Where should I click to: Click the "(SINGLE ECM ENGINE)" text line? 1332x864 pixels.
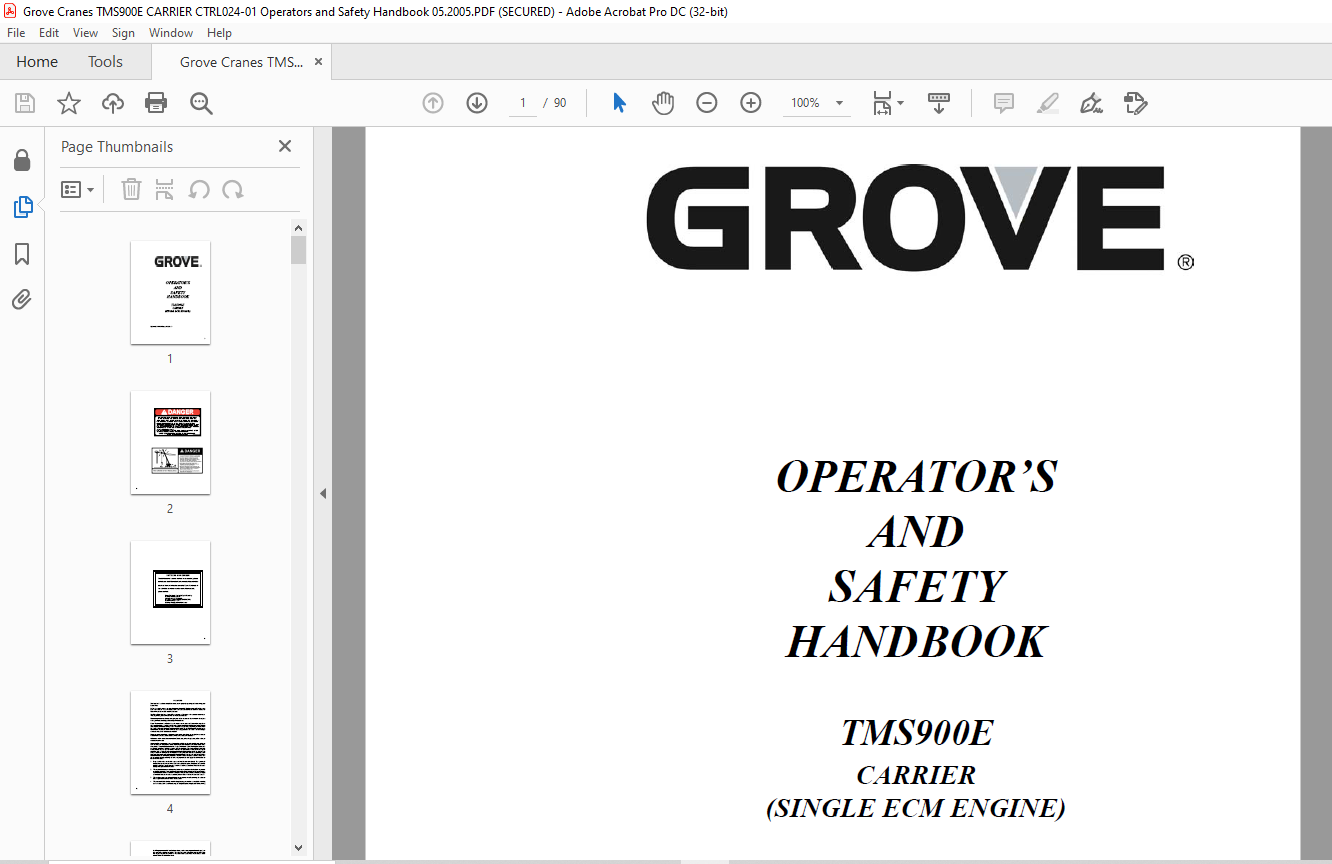click(916, 808)
